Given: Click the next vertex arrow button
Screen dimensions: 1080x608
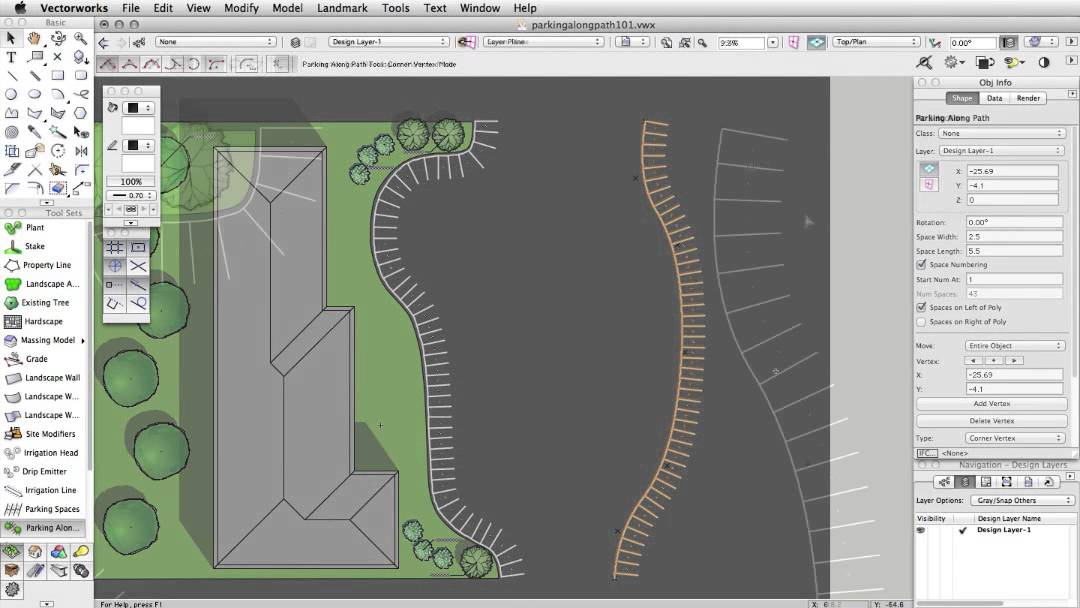Looking at the screenshot, I should click(1014, 361).
